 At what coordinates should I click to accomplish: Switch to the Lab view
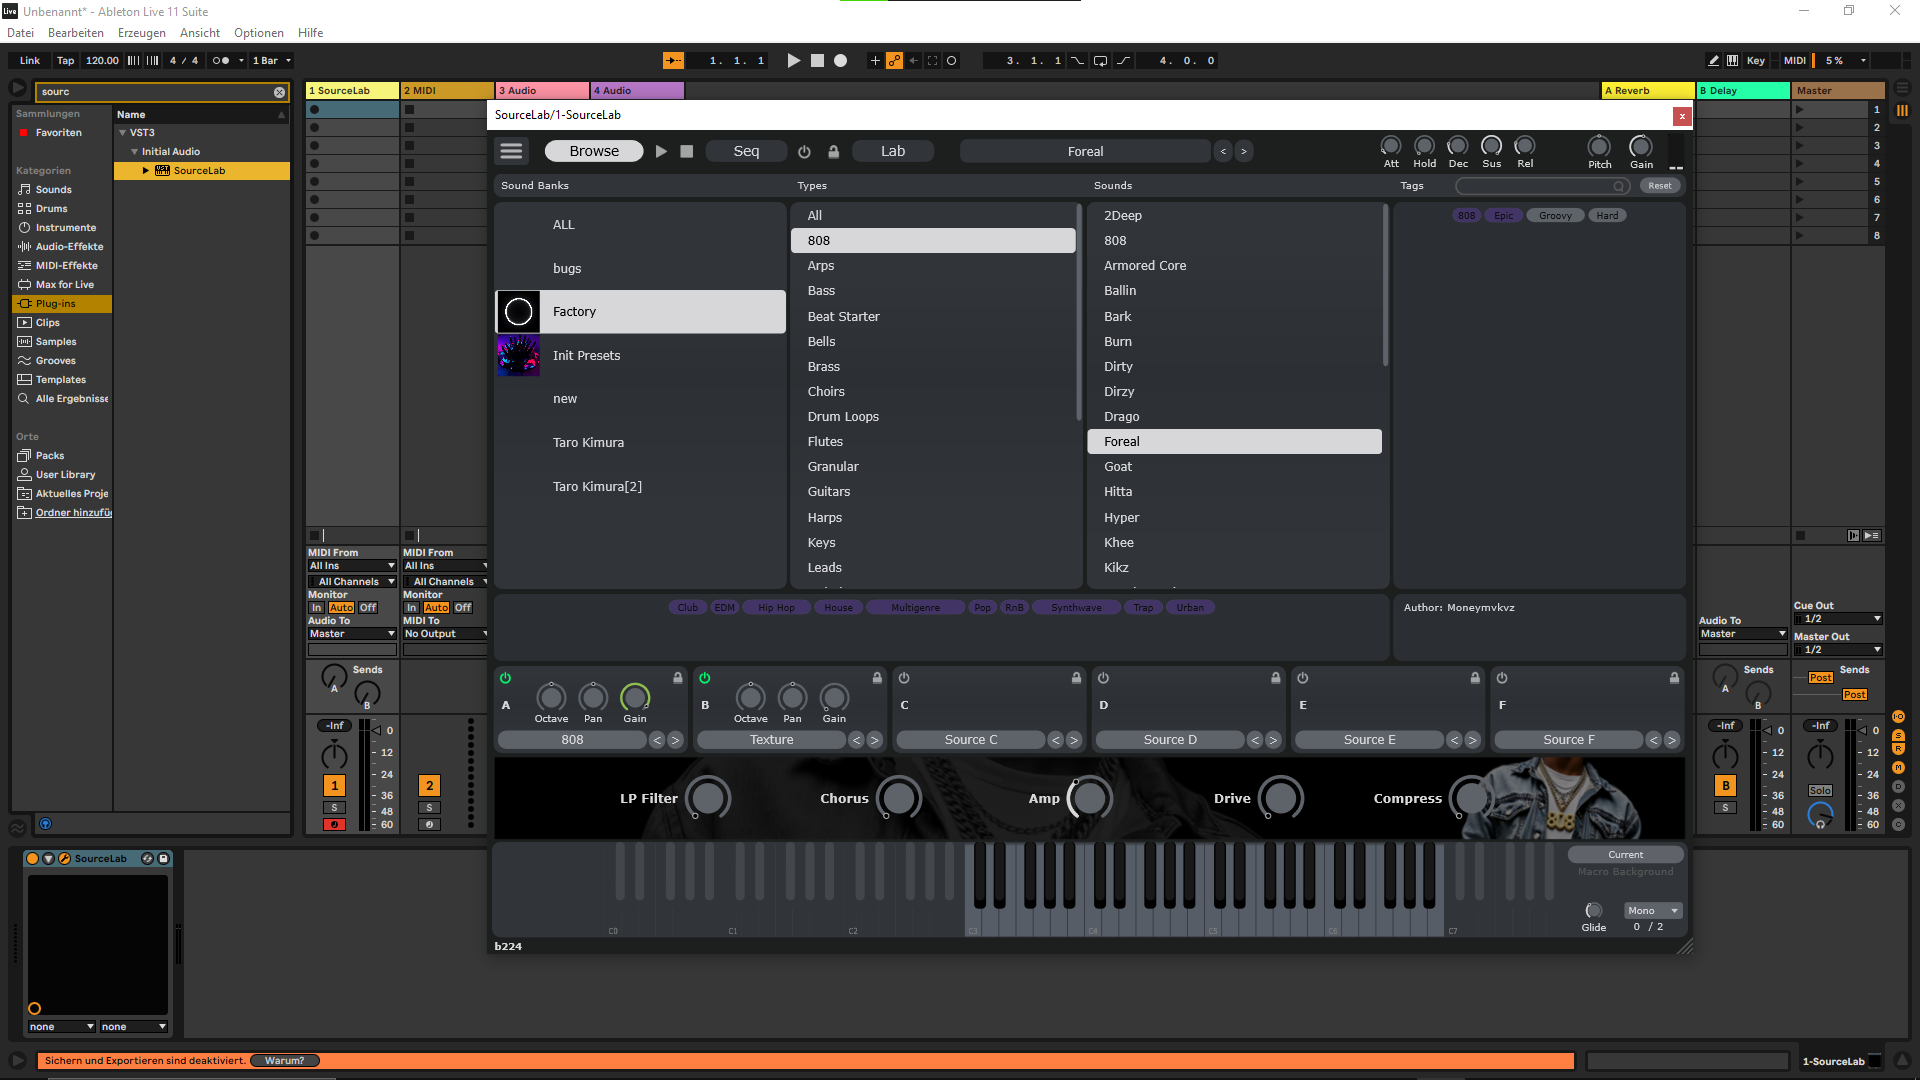click(x=893, y=151)
